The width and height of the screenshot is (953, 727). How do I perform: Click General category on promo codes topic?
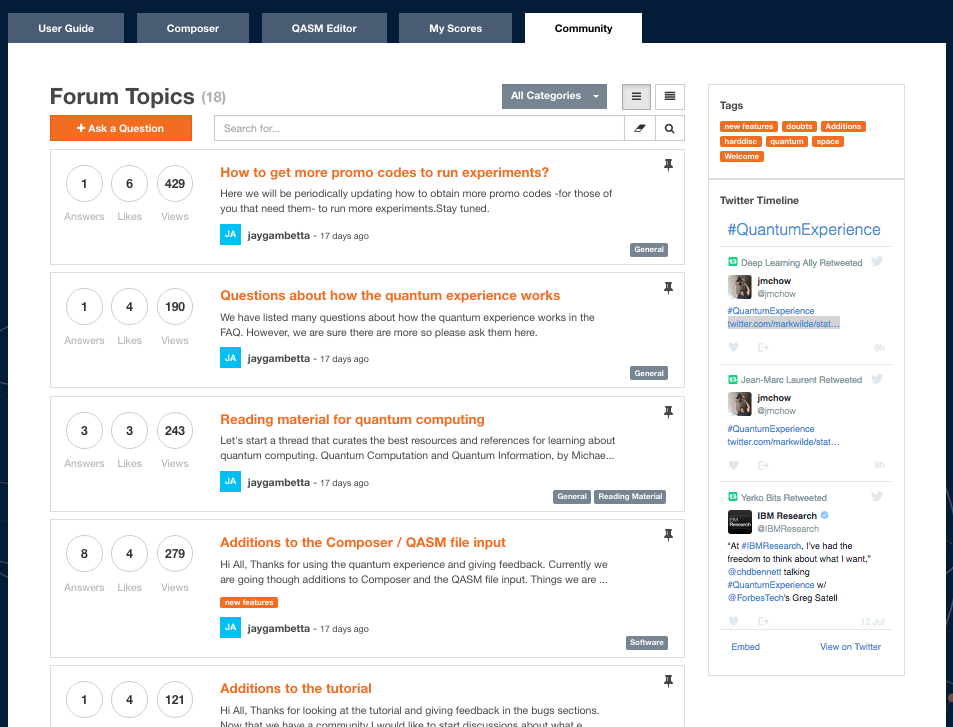click(x=649, y=250)
